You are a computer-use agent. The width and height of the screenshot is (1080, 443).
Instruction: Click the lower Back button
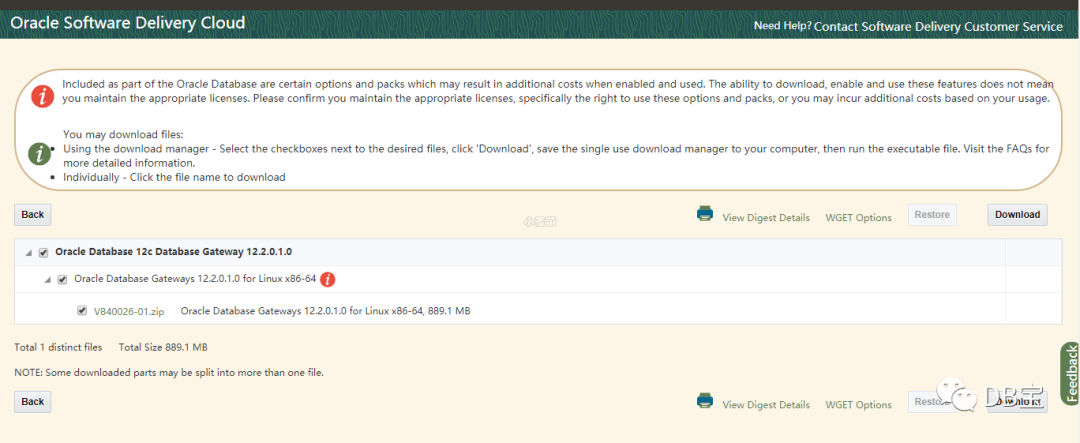point(32,402)
